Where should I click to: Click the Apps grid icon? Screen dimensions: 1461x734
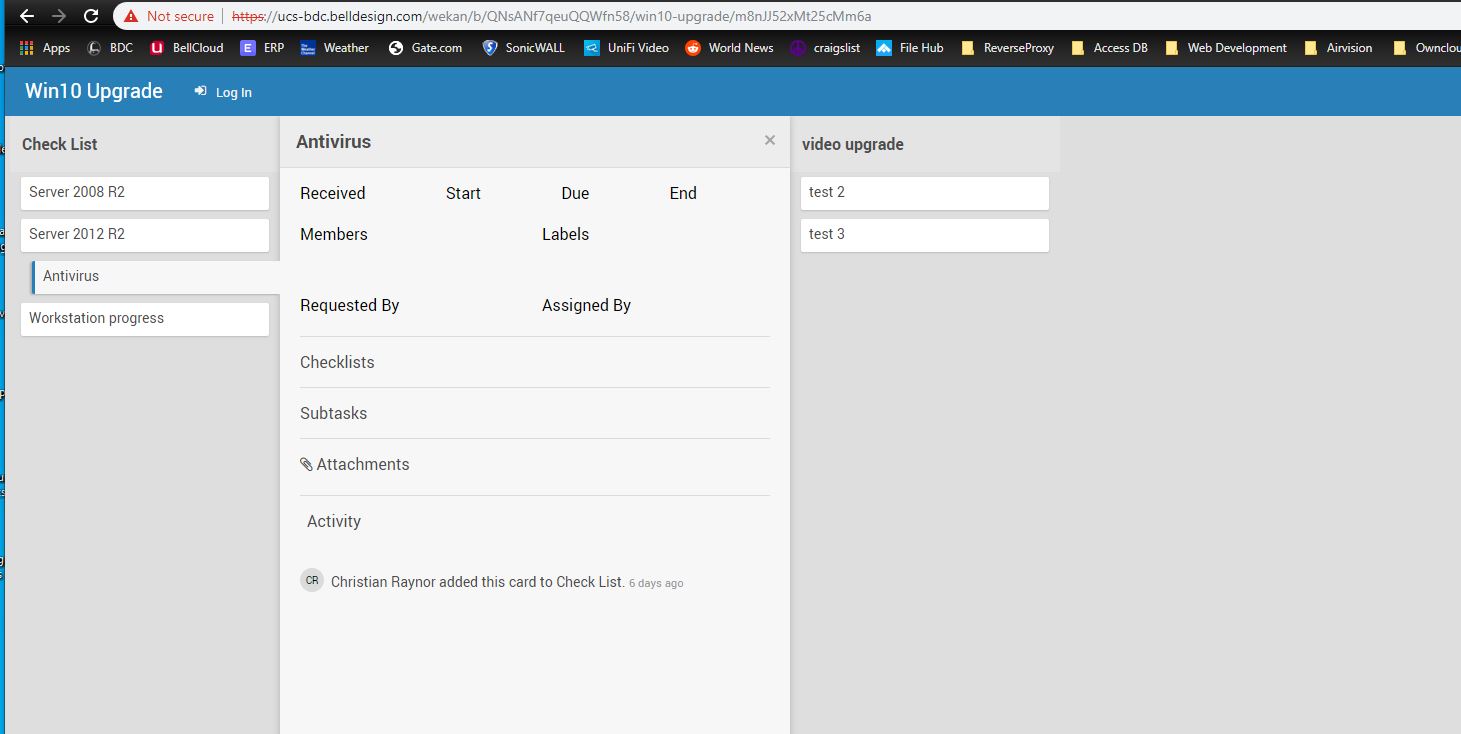[x=27, y=47]
